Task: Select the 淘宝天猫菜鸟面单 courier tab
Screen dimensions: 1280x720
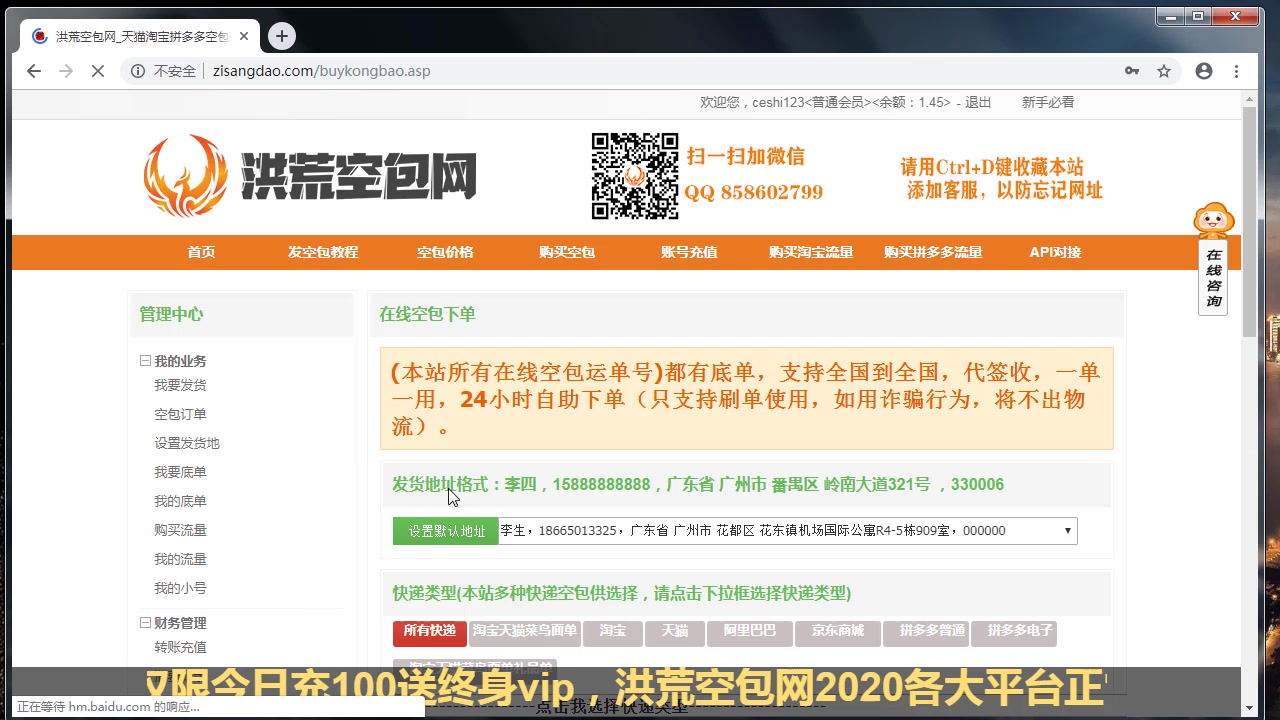Action: click(x=525, y=632)
